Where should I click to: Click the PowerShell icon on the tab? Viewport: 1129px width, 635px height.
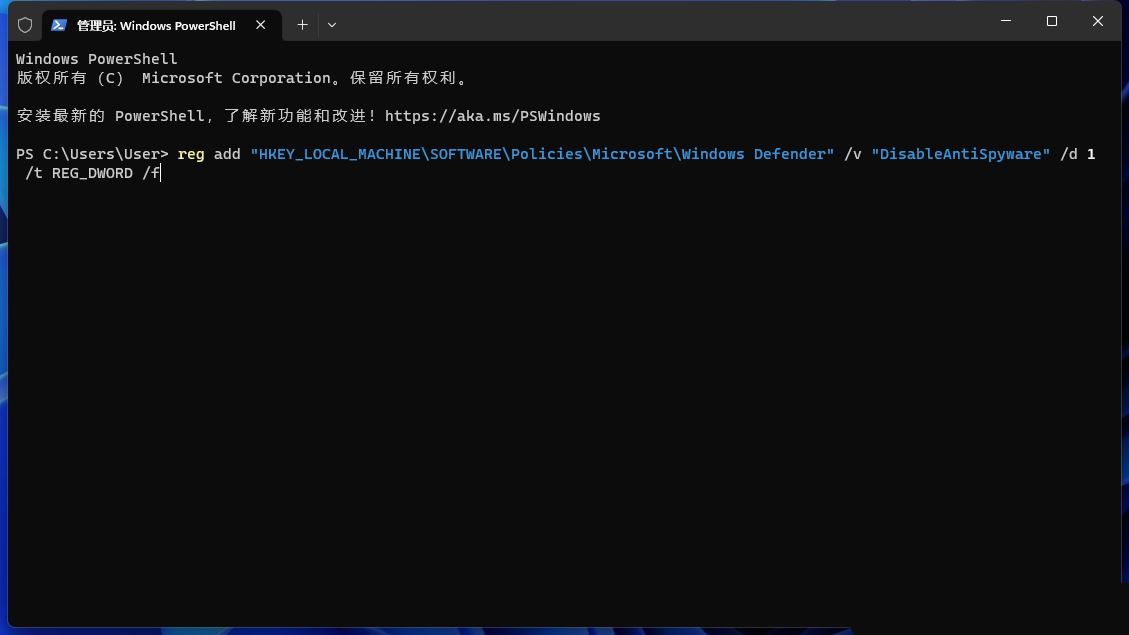60,25
